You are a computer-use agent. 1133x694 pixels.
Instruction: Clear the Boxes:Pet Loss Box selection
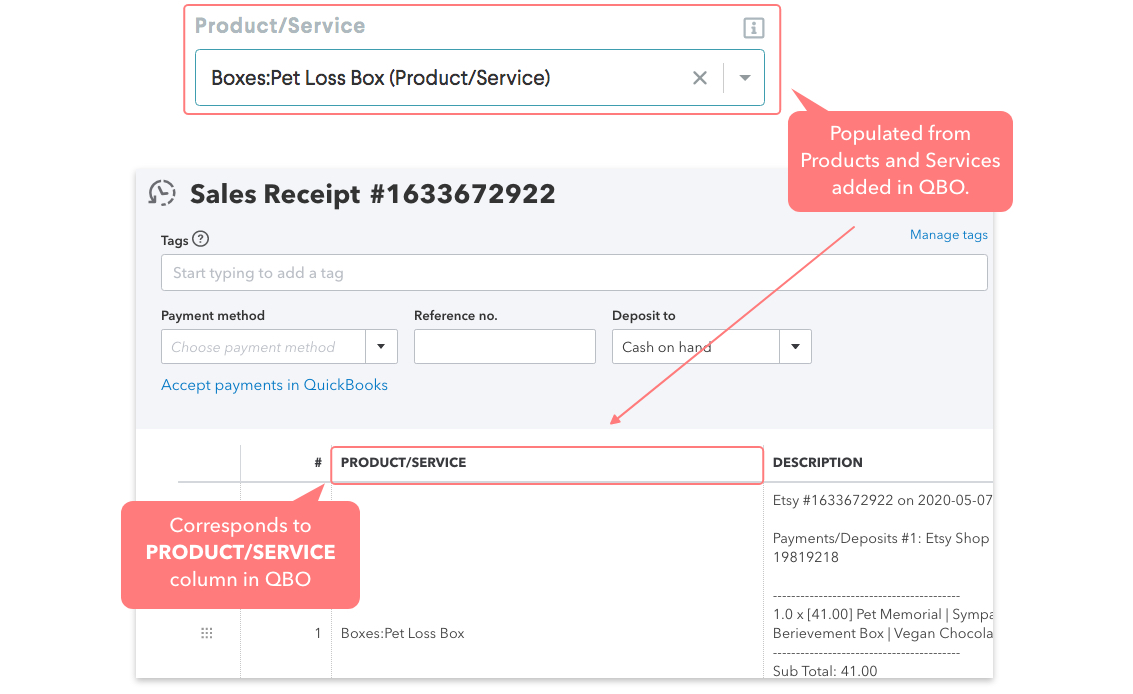click(x=700, y=78)
